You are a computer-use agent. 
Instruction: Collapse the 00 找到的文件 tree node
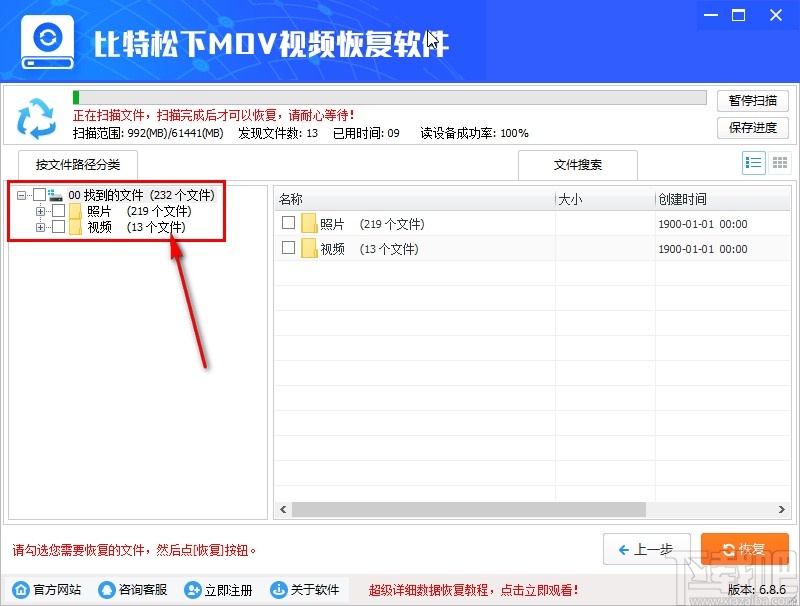point(21,195)
